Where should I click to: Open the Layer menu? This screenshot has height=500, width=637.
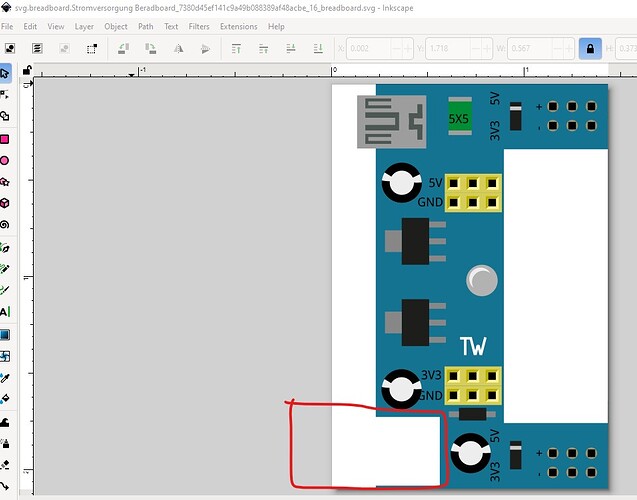point(84,26)
